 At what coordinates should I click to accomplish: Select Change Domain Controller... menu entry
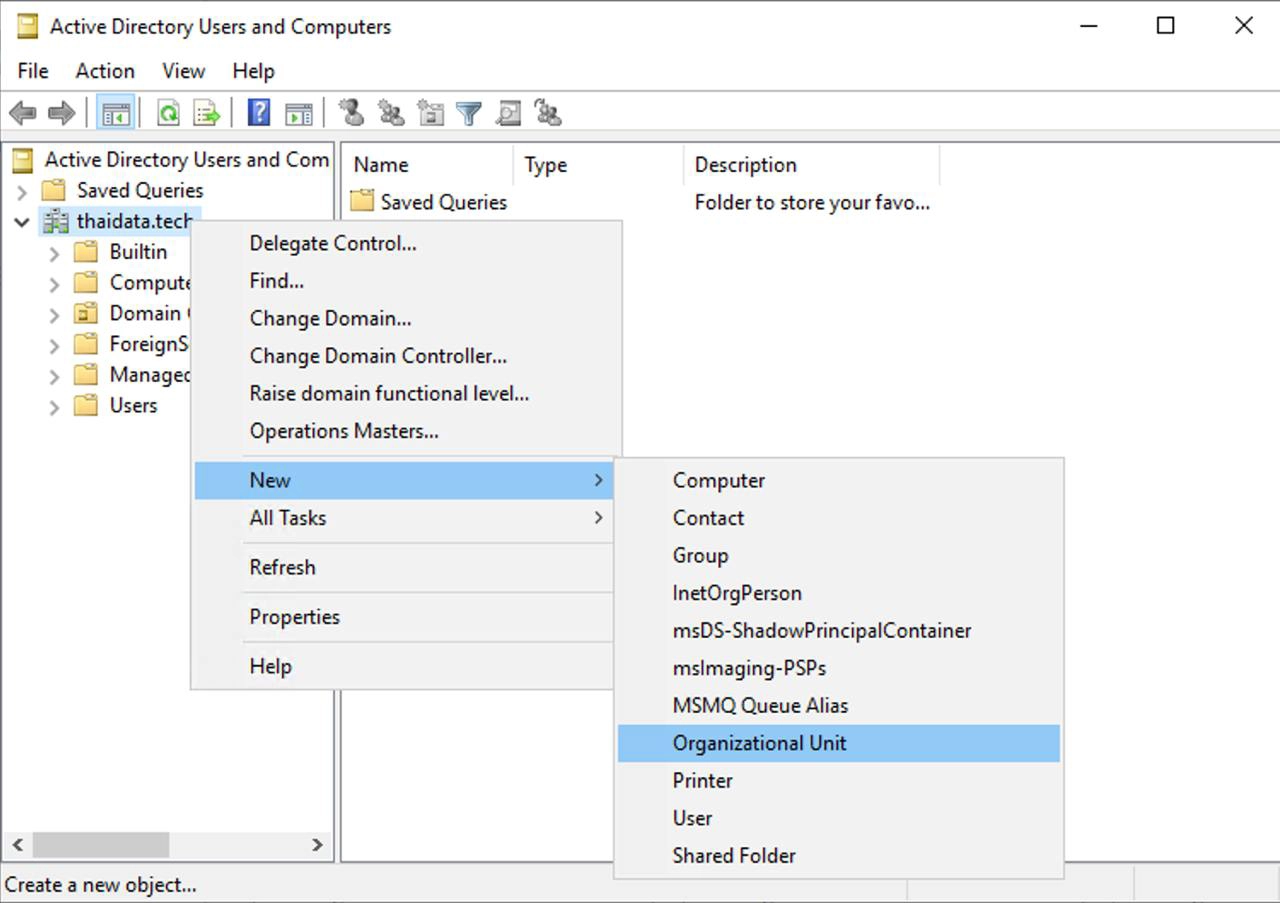click(407, 356)
